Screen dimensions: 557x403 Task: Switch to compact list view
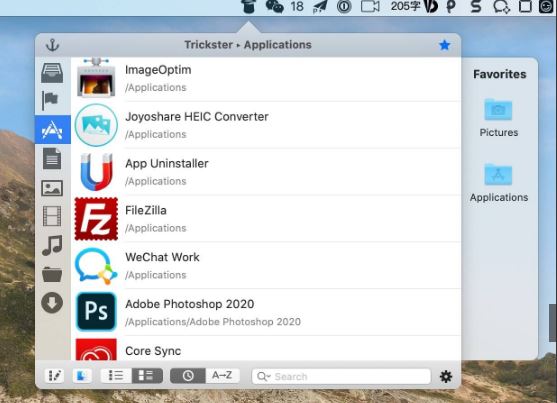[116, 376]
